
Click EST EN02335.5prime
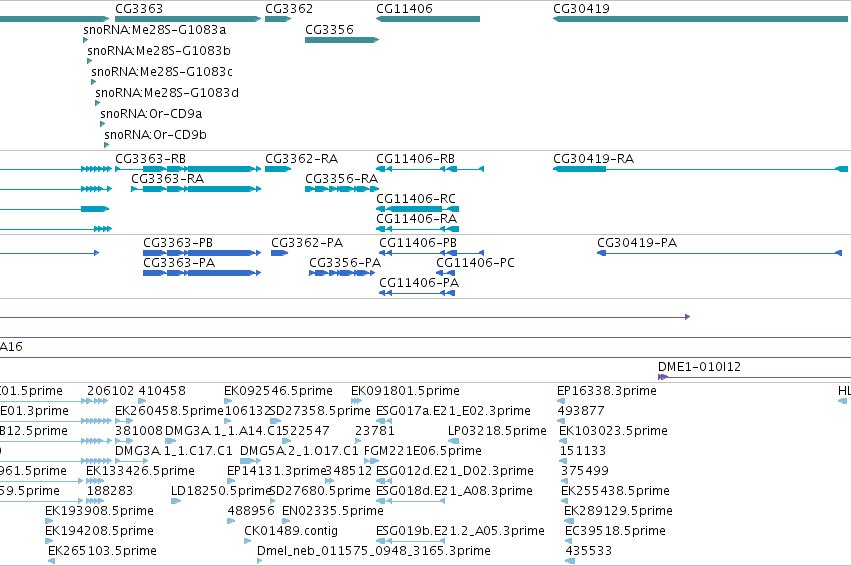click(333, 511)
